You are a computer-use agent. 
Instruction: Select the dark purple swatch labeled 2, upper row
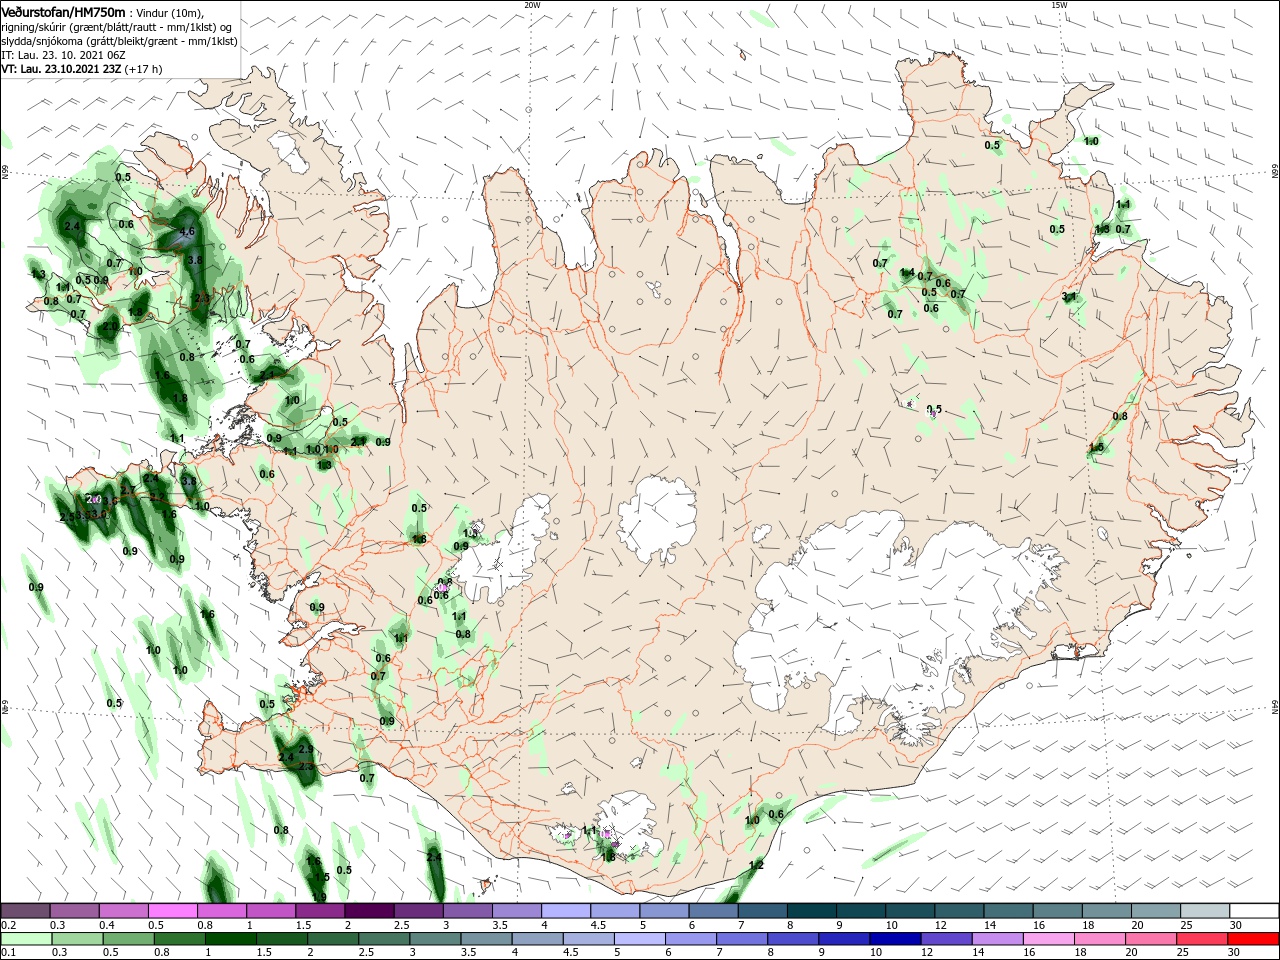[x=369, y=910]
